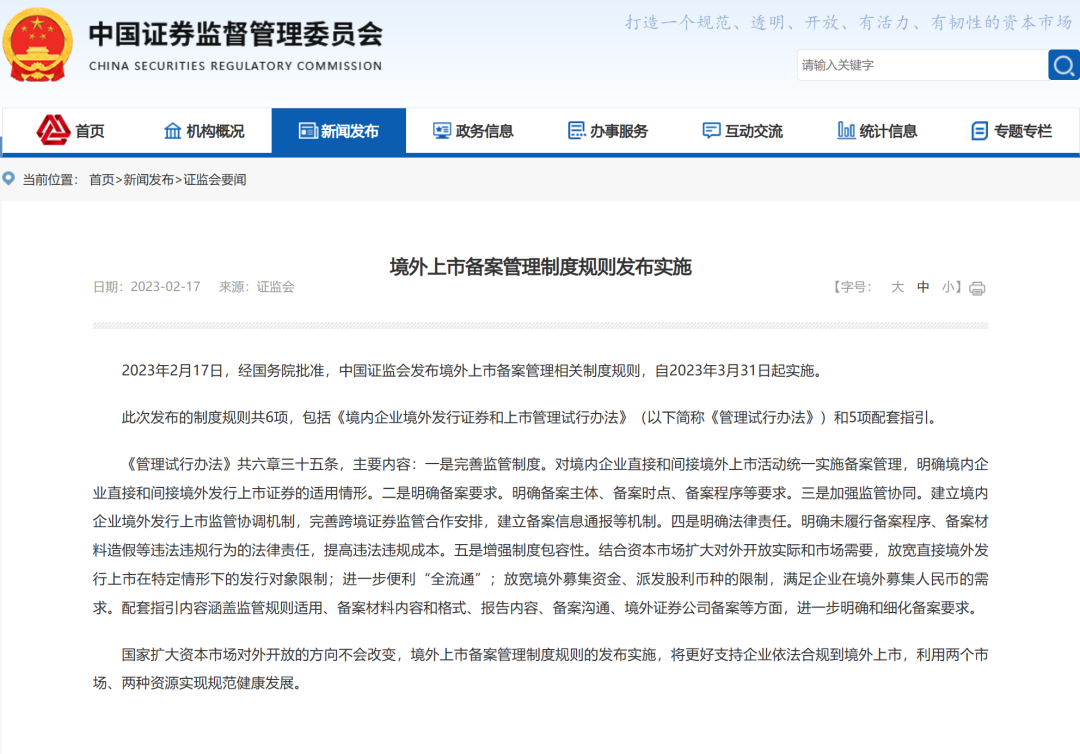Click the document icon beside 专题专栏
The width and height of the screenshot is (1080, 754).
point(979,131)
